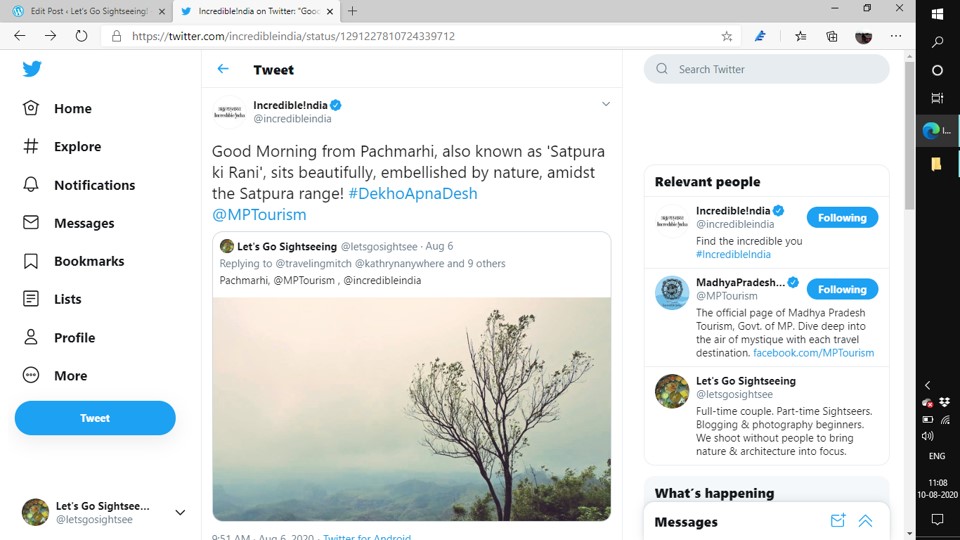The image size is (960, 540).
Task: Open the new message compose icon
Action: (838, 521)
